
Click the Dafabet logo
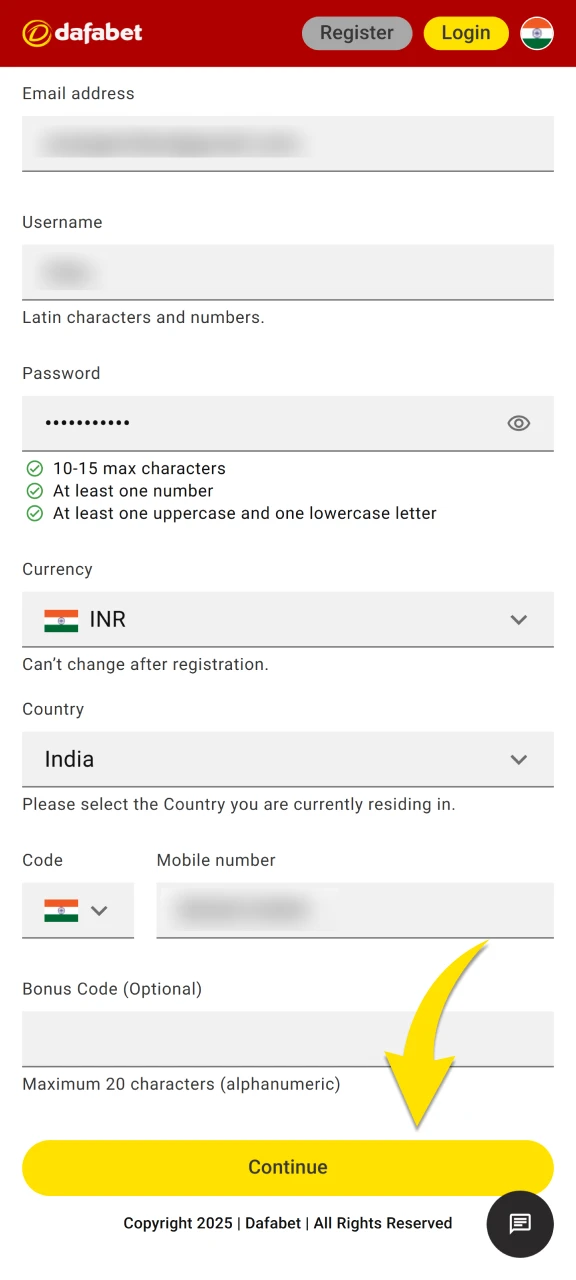[x=81, y=32]
